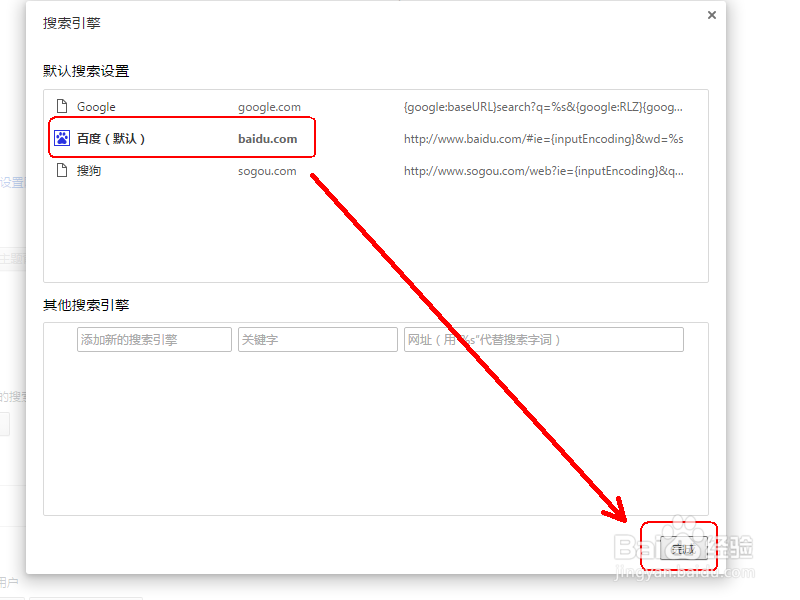Select the 搜狗 search engine entry
The width and height of the screenshot is (800, 600).
point(180,170)
